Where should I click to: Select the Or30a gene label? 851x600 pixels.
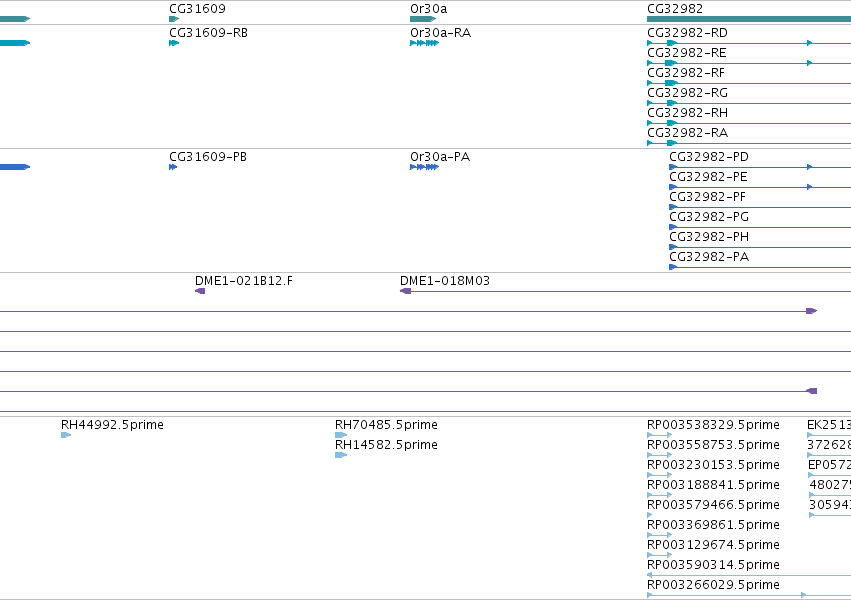428,9
